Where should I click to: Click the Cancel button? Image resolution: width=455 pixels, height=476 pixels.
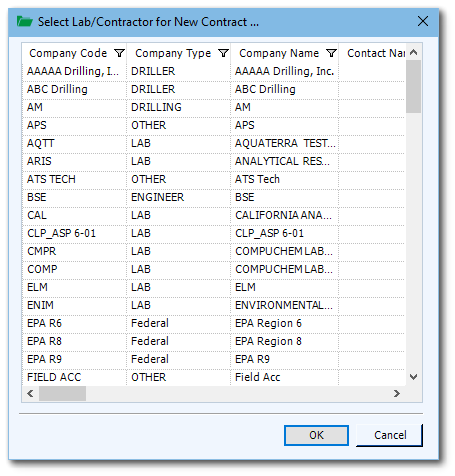tap(390, 435)
